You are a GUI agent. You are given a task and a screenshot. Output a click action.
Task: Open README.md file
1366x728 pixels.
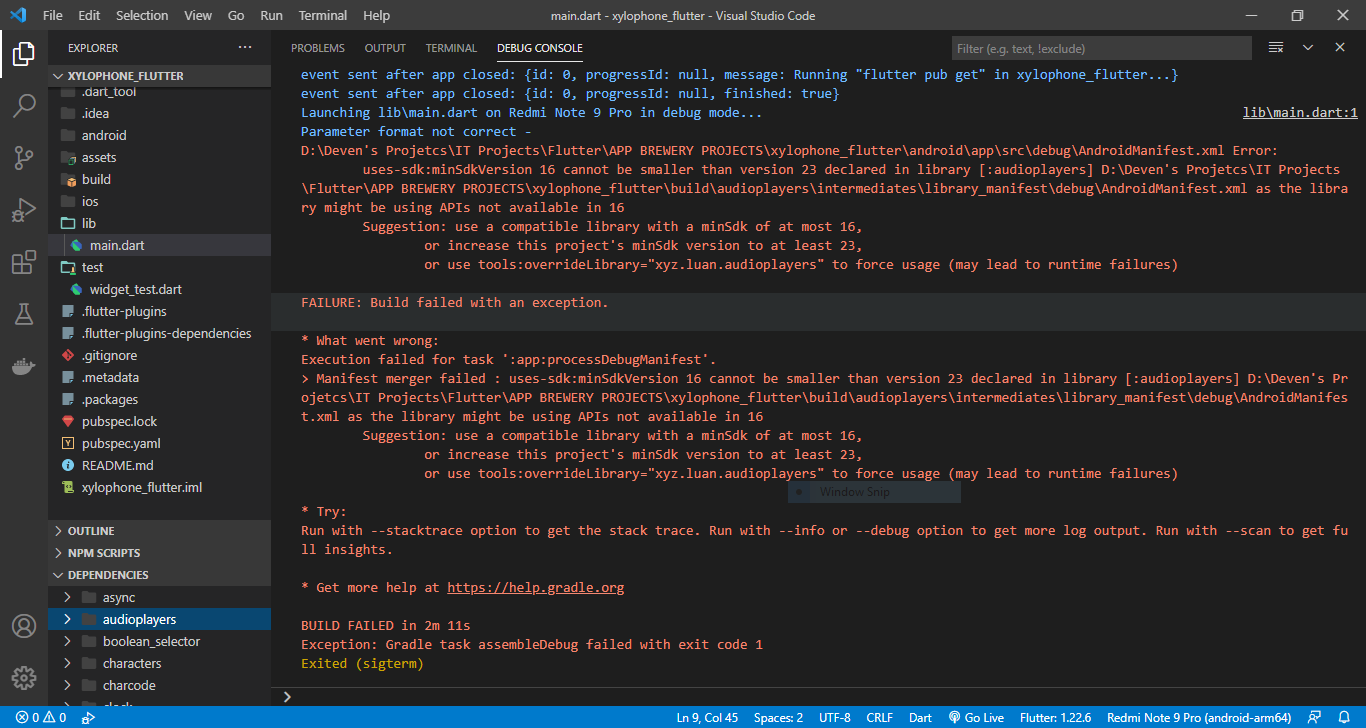[160, 466]
